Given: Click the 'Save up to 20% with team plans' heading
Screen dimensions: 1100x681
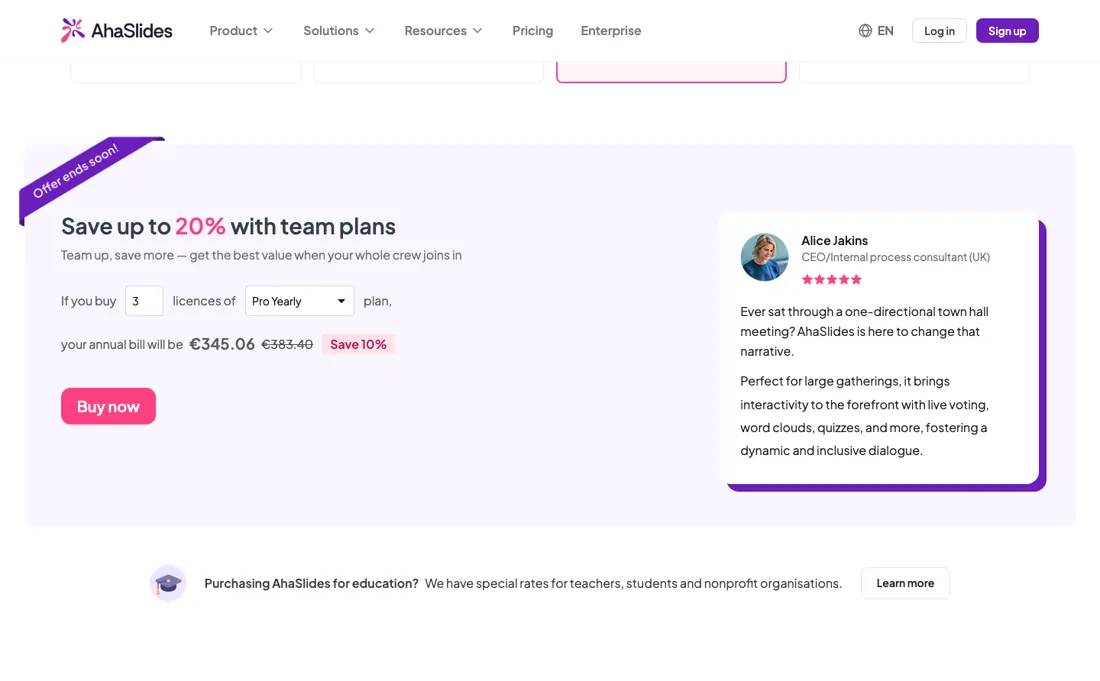Looking at the screenshot, I should coord(228,226).
